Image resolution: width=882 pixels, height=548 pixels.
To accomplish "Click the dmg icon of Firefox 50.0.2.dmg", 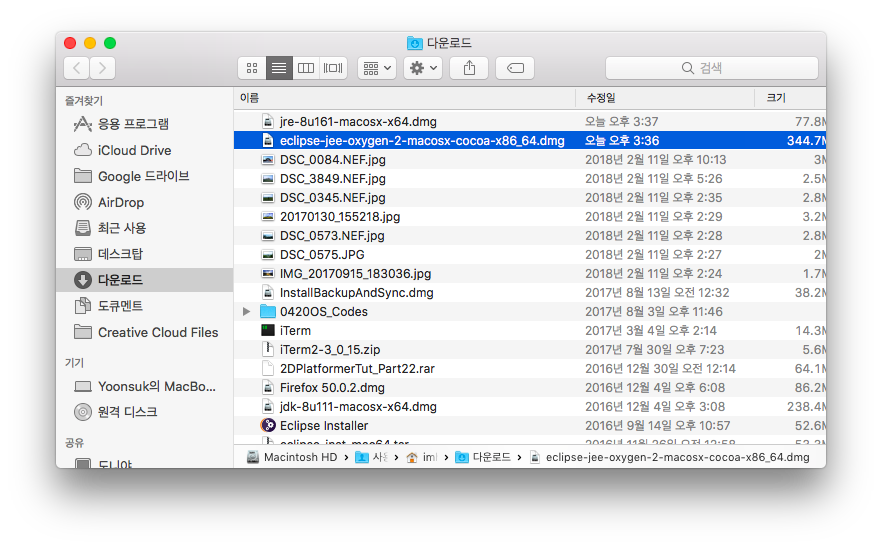I will pos(268,388).
